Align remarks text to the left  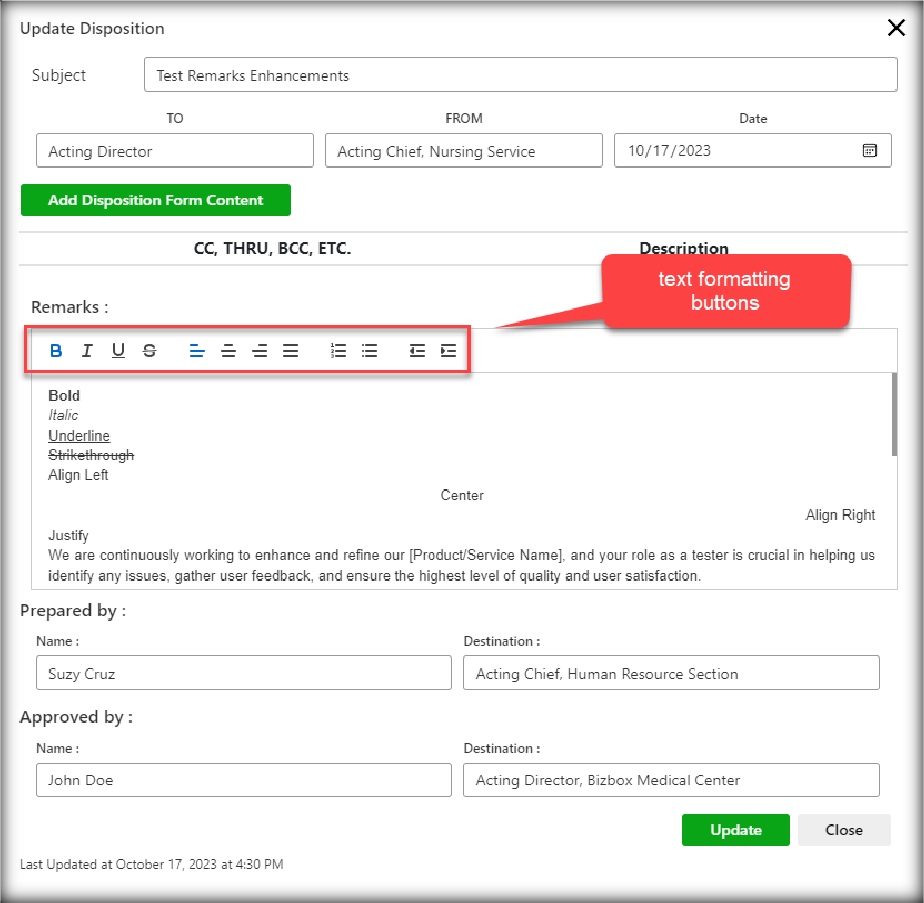click(x=197, y=351)
